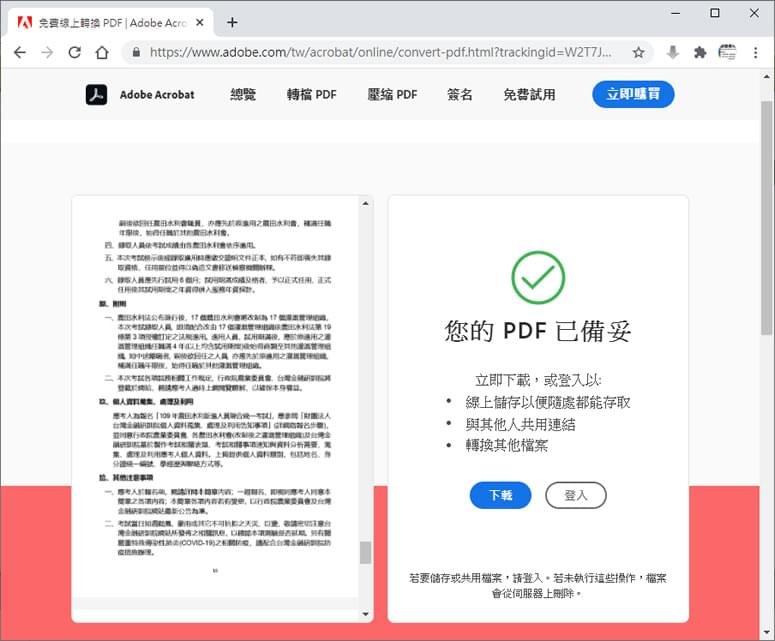Open the browser home page icon
Image resolution: width=775 pixels, height=641 pixels.
pyautogui.click(x=102, y=52)
